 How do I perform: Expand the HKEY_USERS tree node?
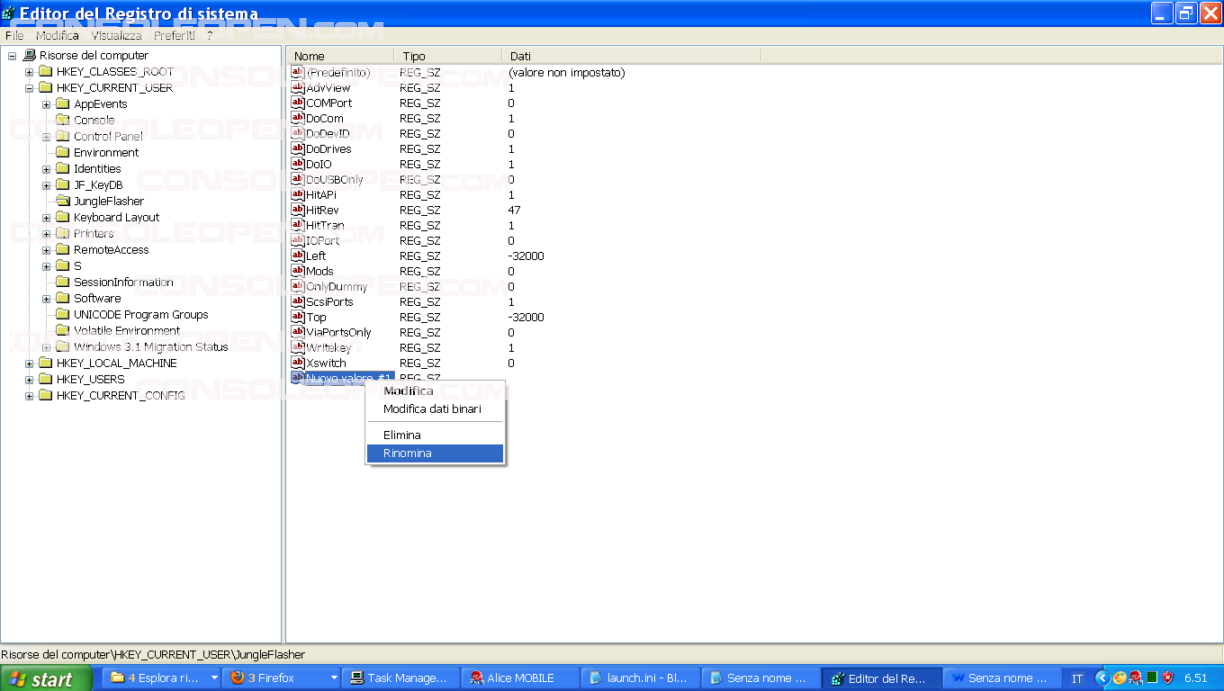tap(29, 379)
